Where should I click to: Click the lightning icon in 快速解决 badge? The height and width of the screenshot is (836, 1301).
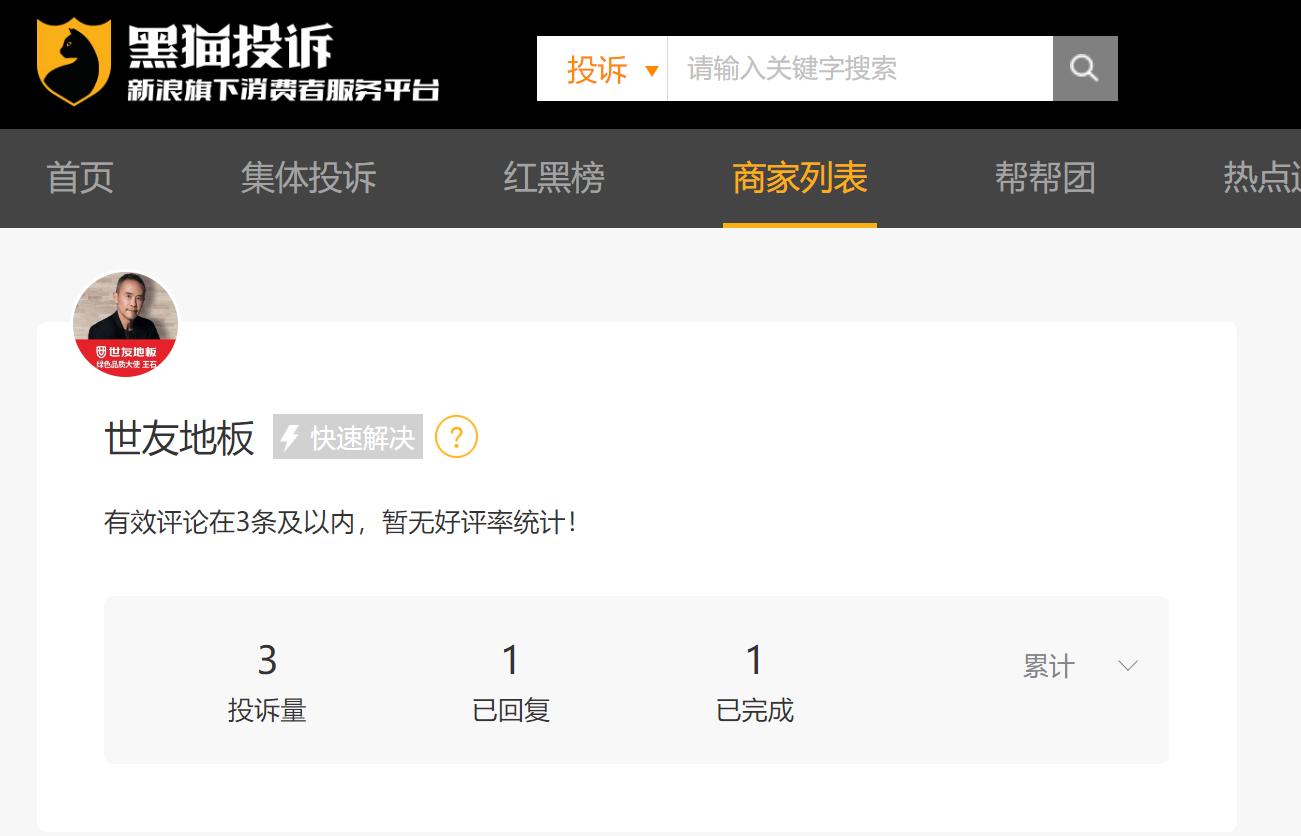point(291,436)
